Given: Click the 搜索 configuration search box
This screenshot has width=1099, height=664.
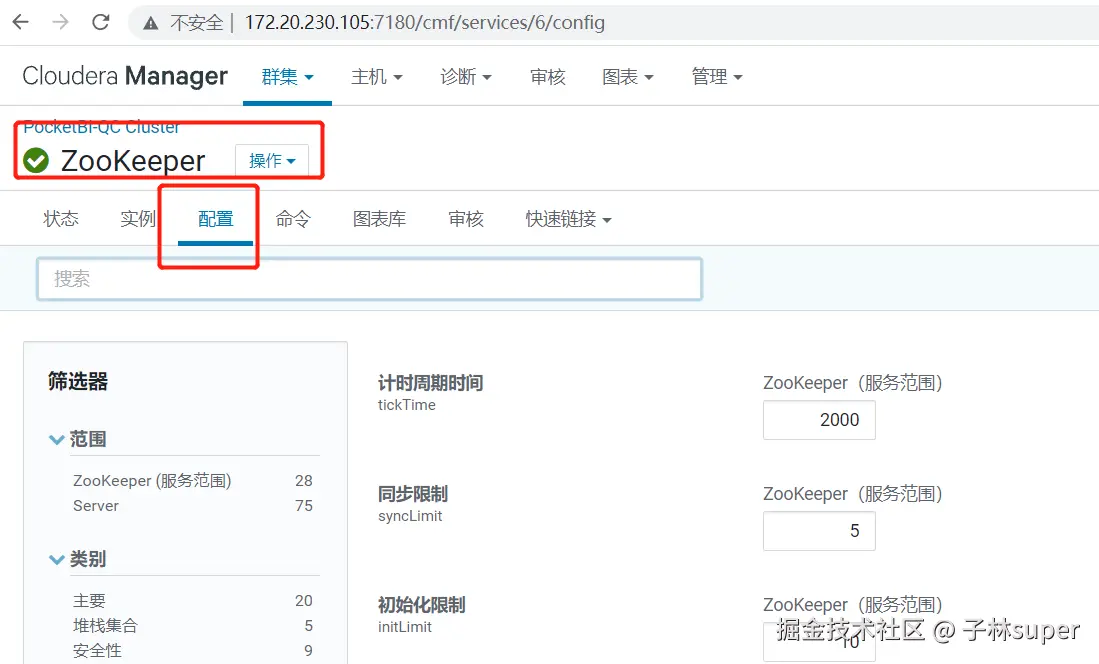Looking at the screenshot, I should pos(369,279).
